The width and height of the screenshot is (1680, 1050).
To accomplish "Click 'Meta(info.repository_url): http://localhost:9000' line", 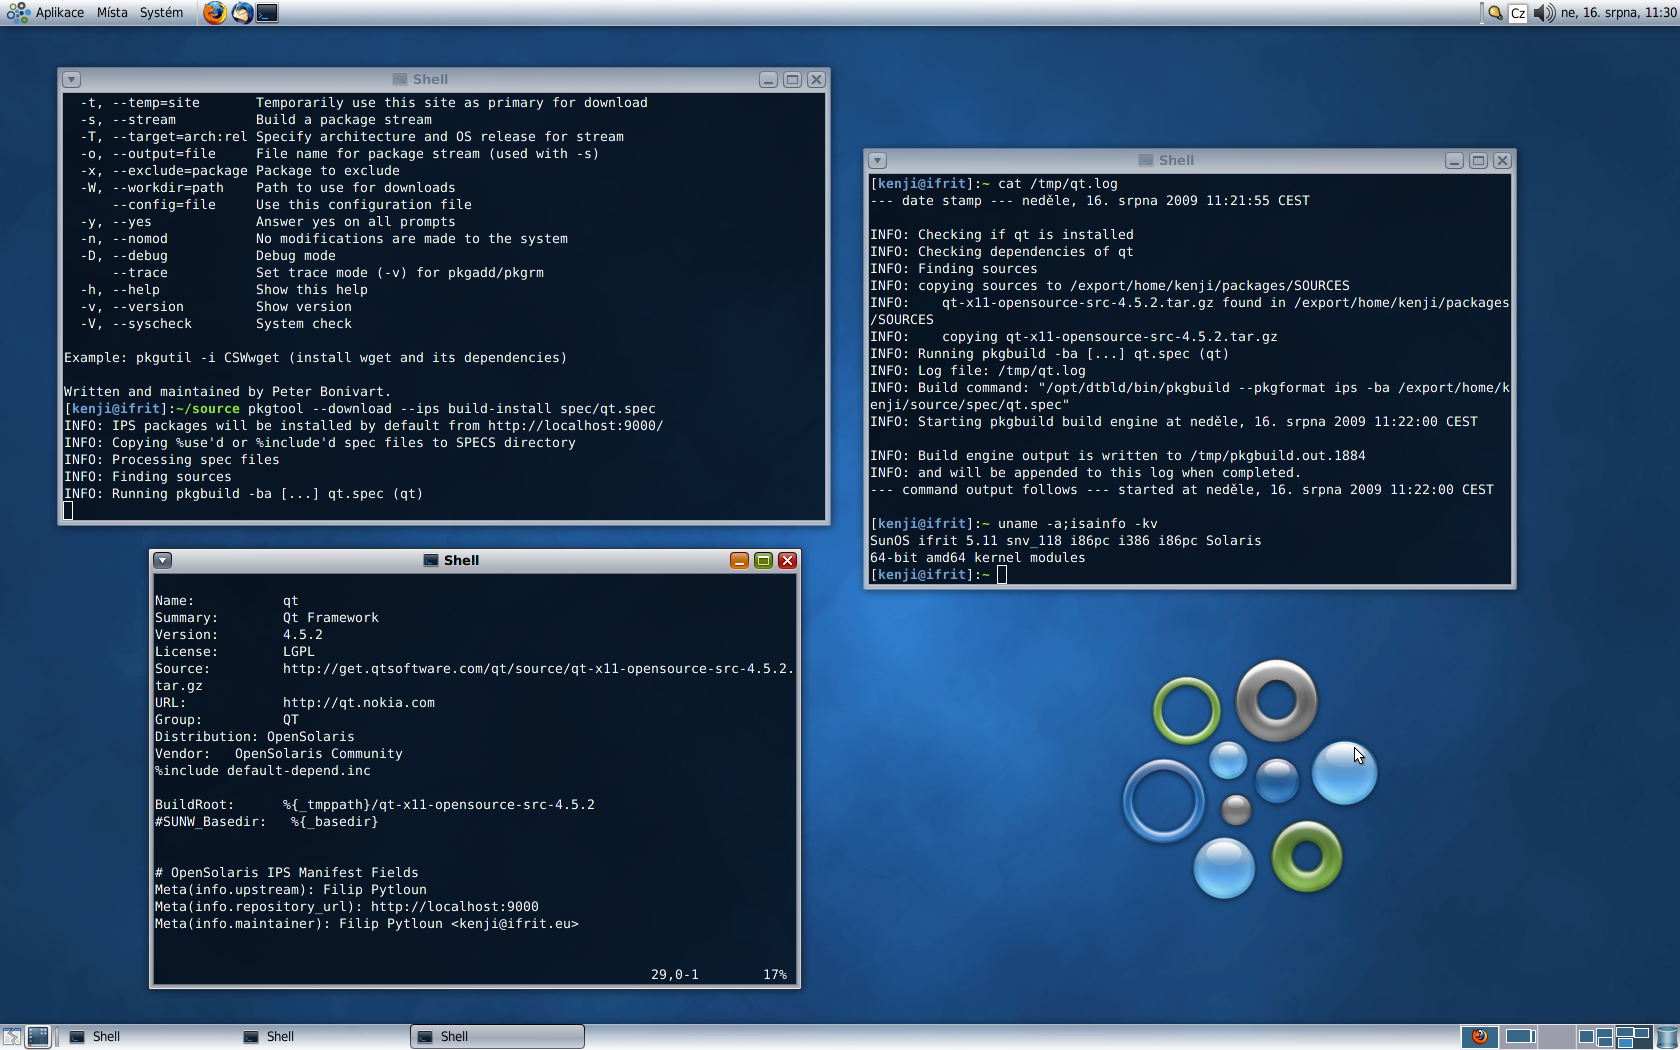I will click(347, 907).
